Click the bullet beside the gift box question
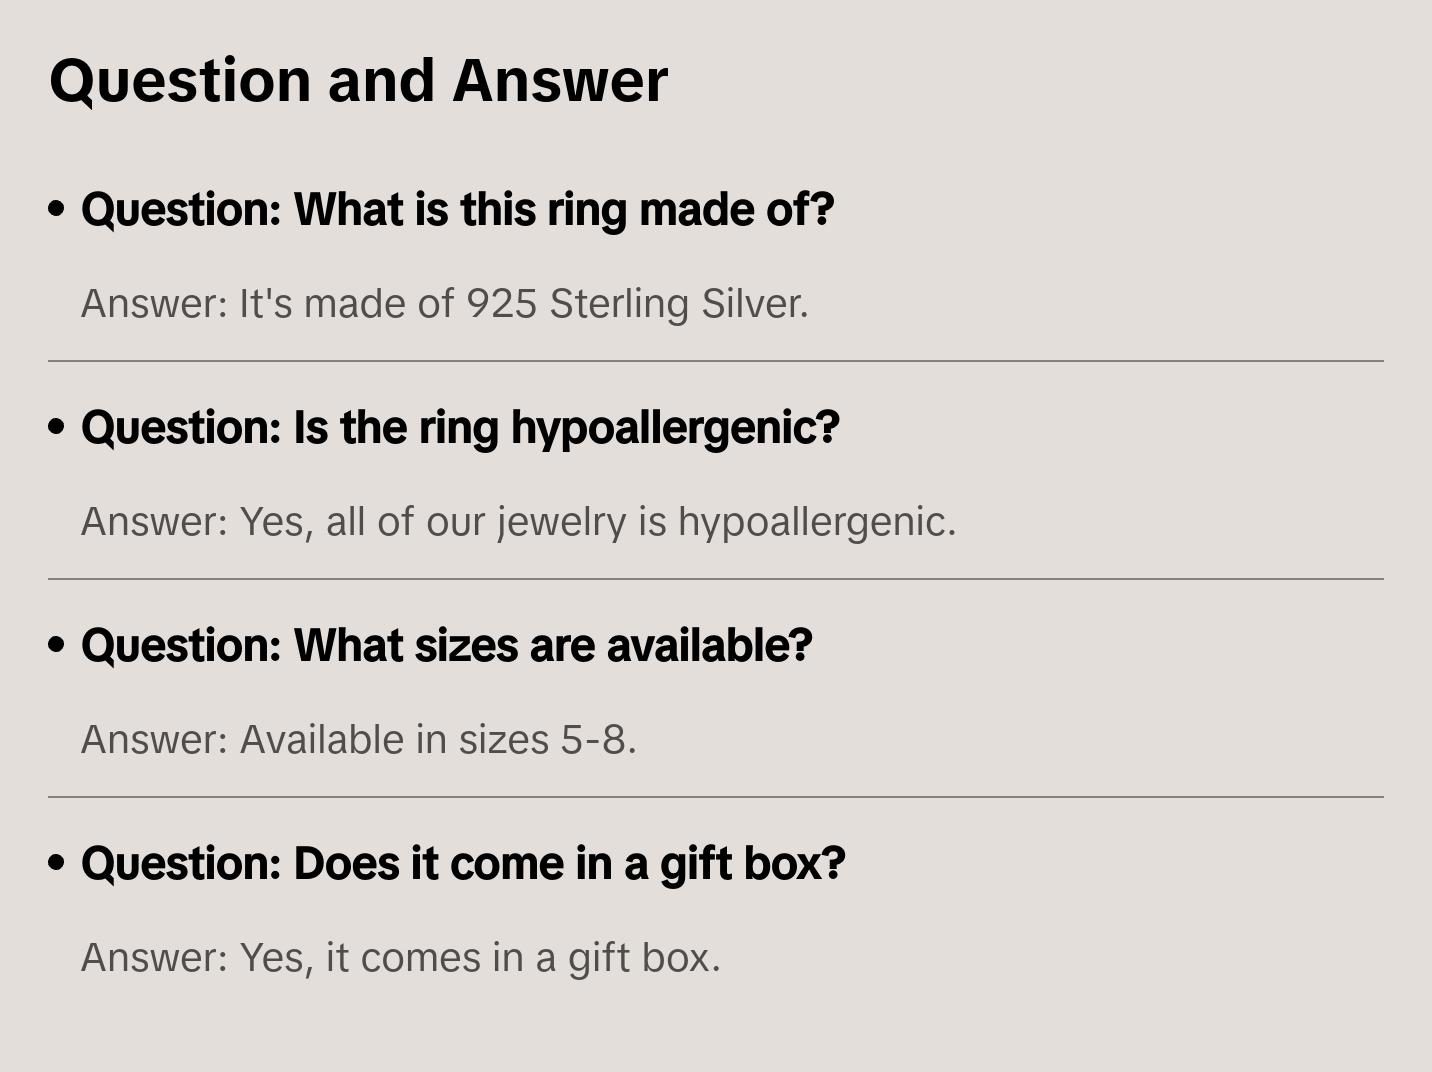This screenshot has width=1432, height=1072. [x=57, y=863]
